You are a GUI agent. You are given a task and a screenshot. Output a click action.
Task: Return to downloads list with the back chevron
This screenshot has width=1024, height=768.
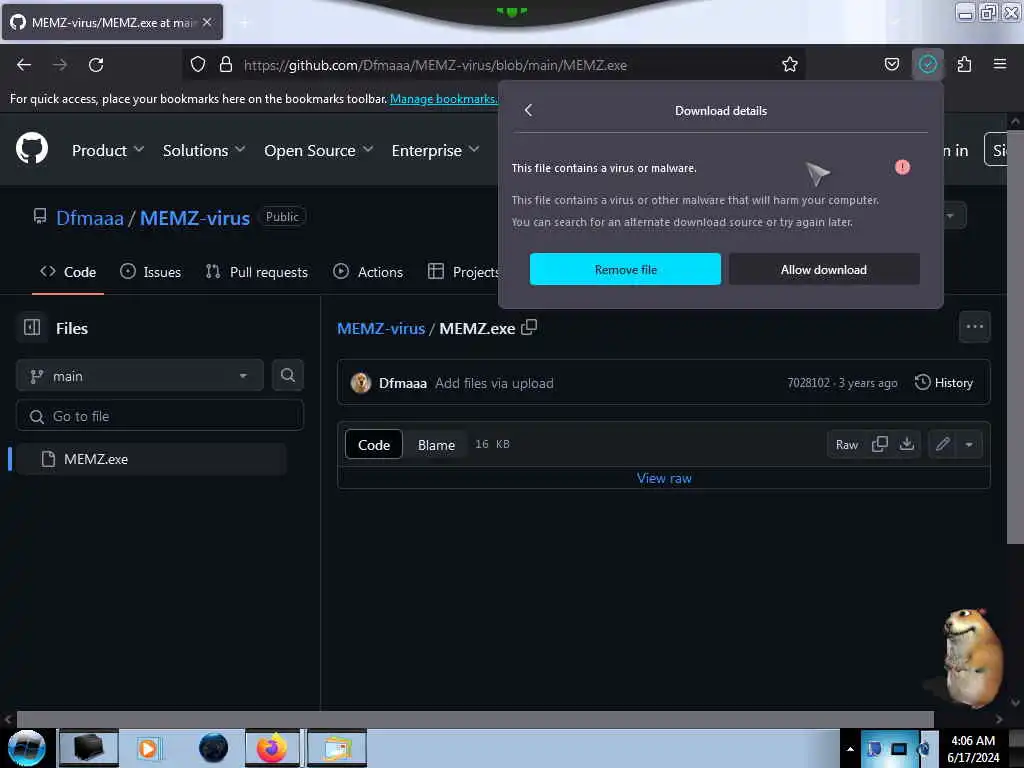tap(528, 110)
